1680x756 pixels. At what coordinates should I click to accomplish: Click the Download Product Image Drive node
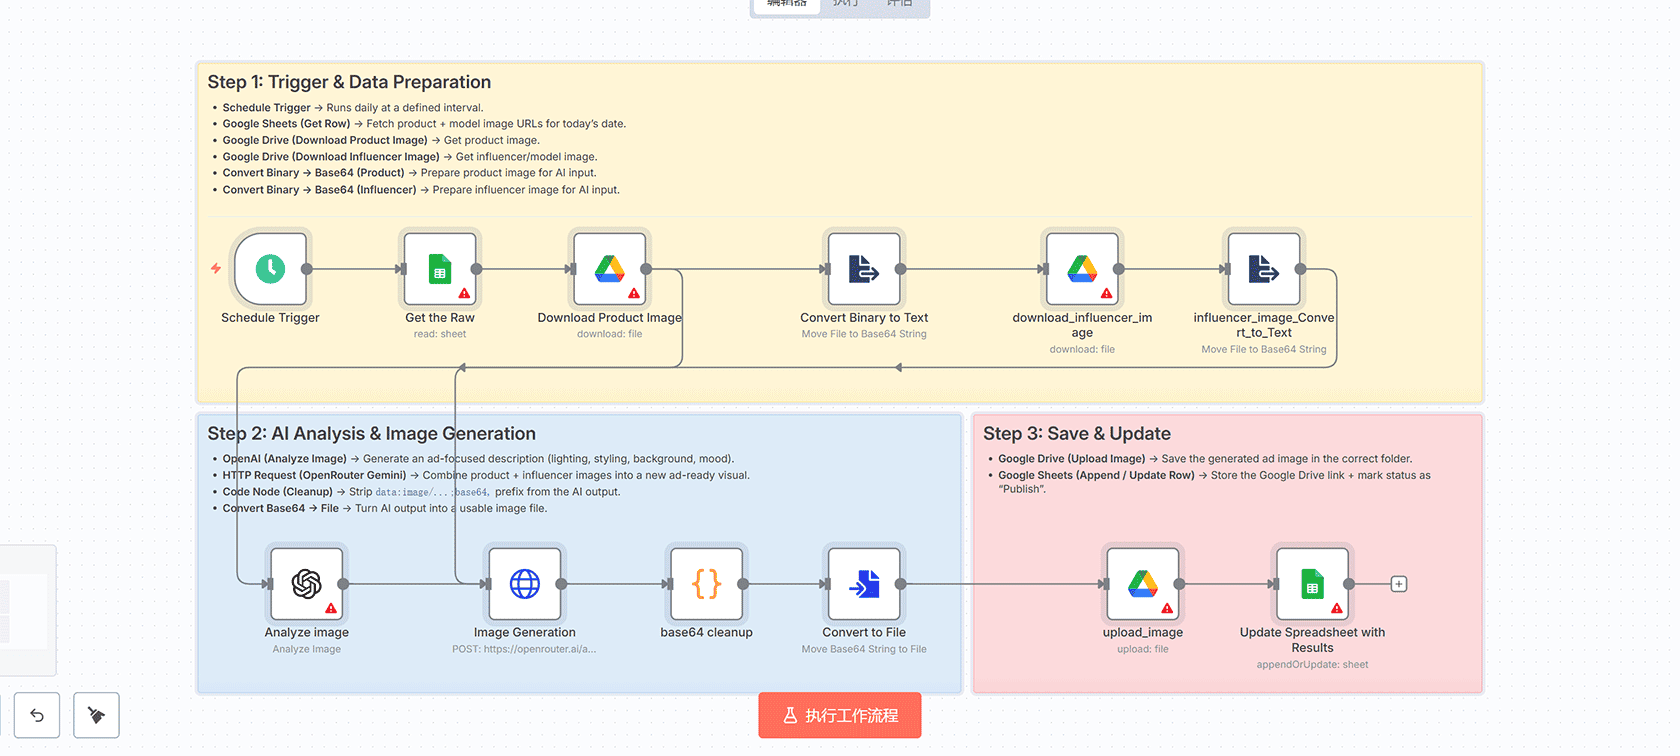coord(609,269)
